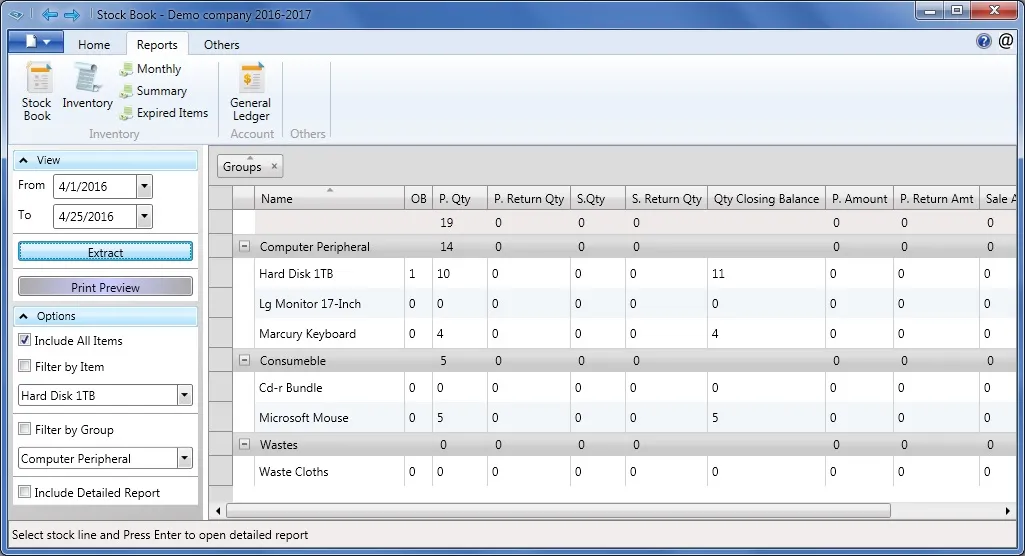Open the Computer Peripheral group dropdown
The width and height of the screenshot is (1025, 556).
point(184,458)
